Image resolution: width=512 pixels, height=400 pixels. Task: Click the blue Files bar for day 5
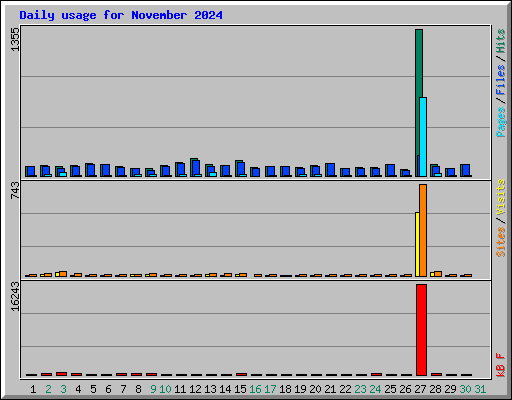click(91, 170)
